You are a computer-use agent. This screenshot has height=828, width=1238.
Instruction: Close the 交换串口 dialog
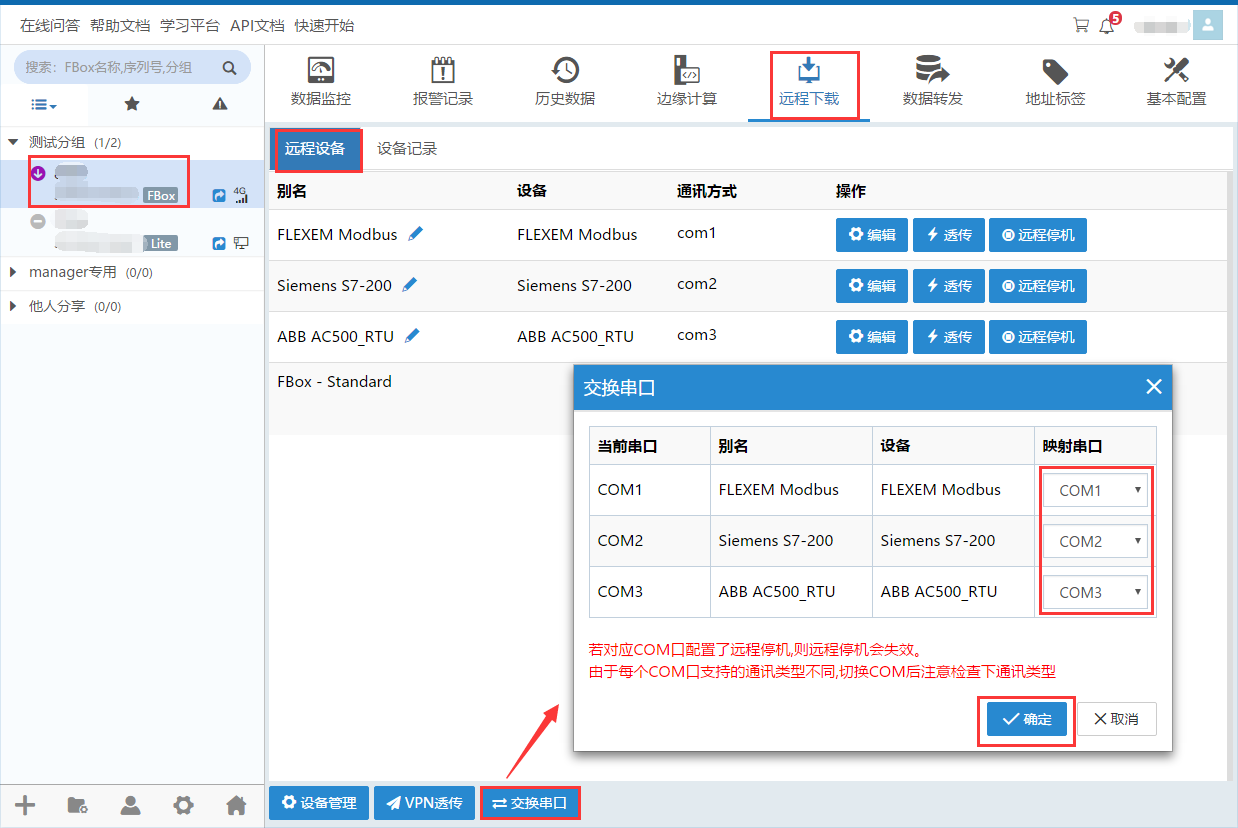[x=1153, y=387]
